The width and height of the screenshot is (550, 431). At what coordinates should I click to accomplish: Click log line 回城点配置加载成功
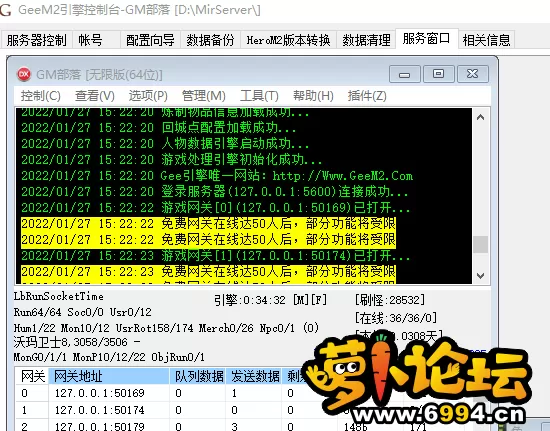coord(159,127)
